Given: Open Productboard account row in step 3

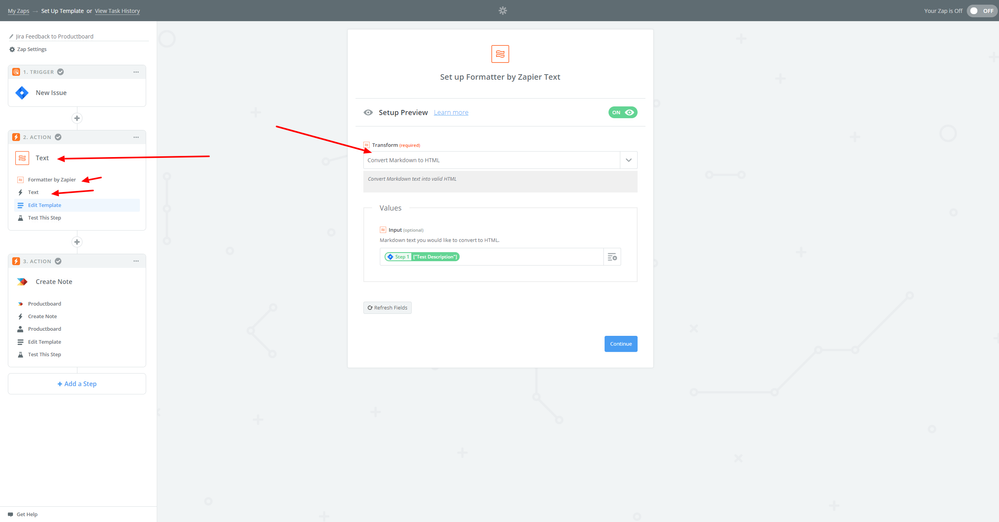Looking at the screenshot, I should 45,329.
